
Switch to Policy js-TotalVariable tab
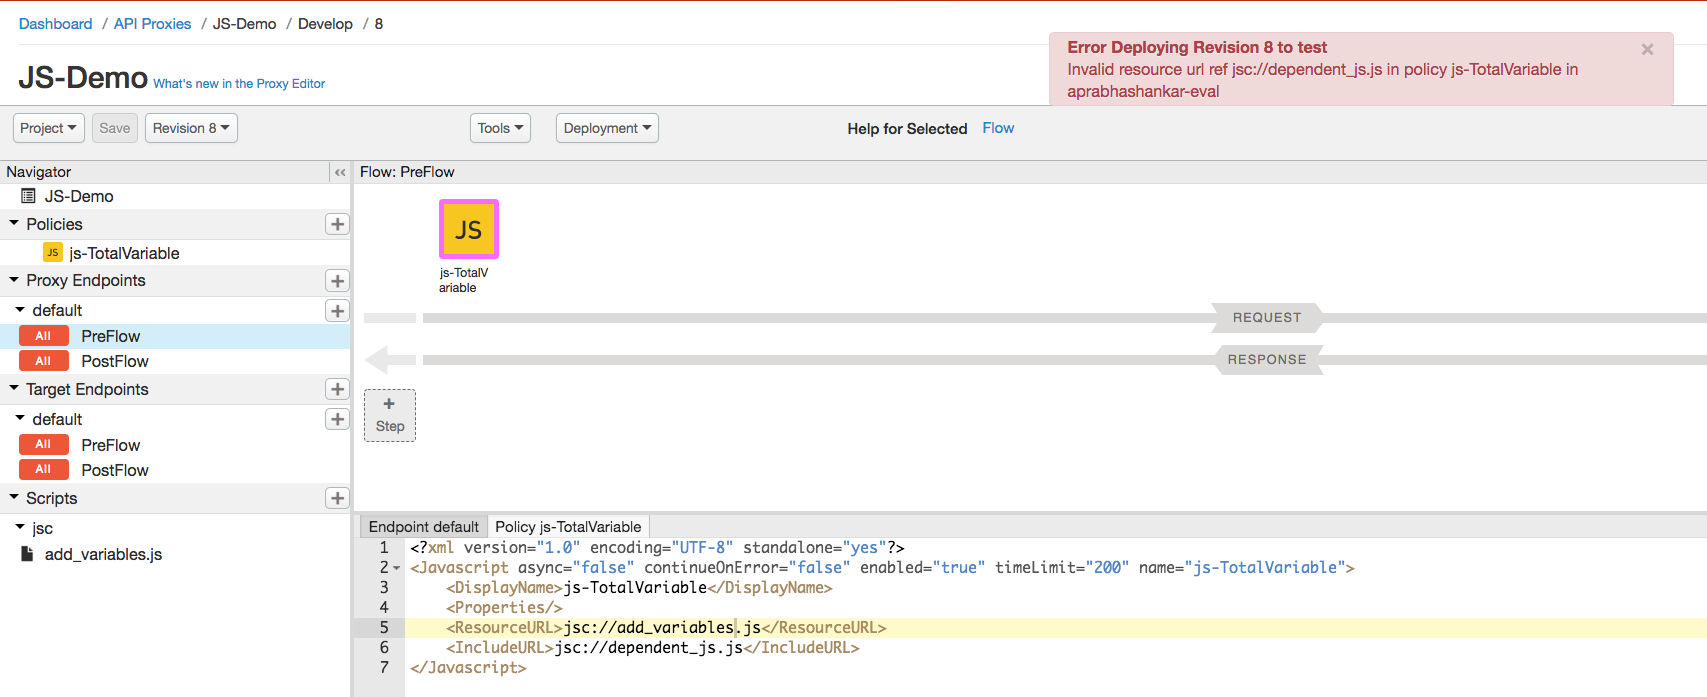(x=568, y=527)
